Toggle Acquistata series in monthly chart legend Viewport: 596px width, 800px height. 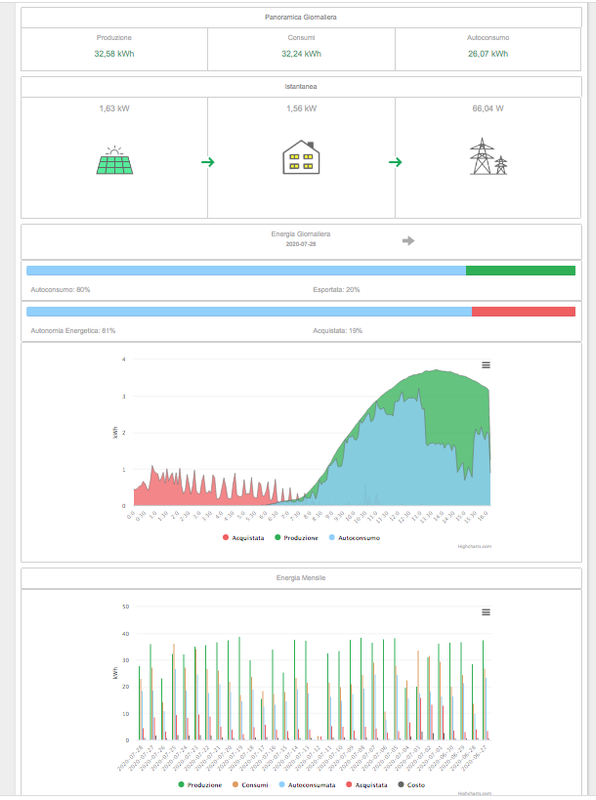coord(366,785)
